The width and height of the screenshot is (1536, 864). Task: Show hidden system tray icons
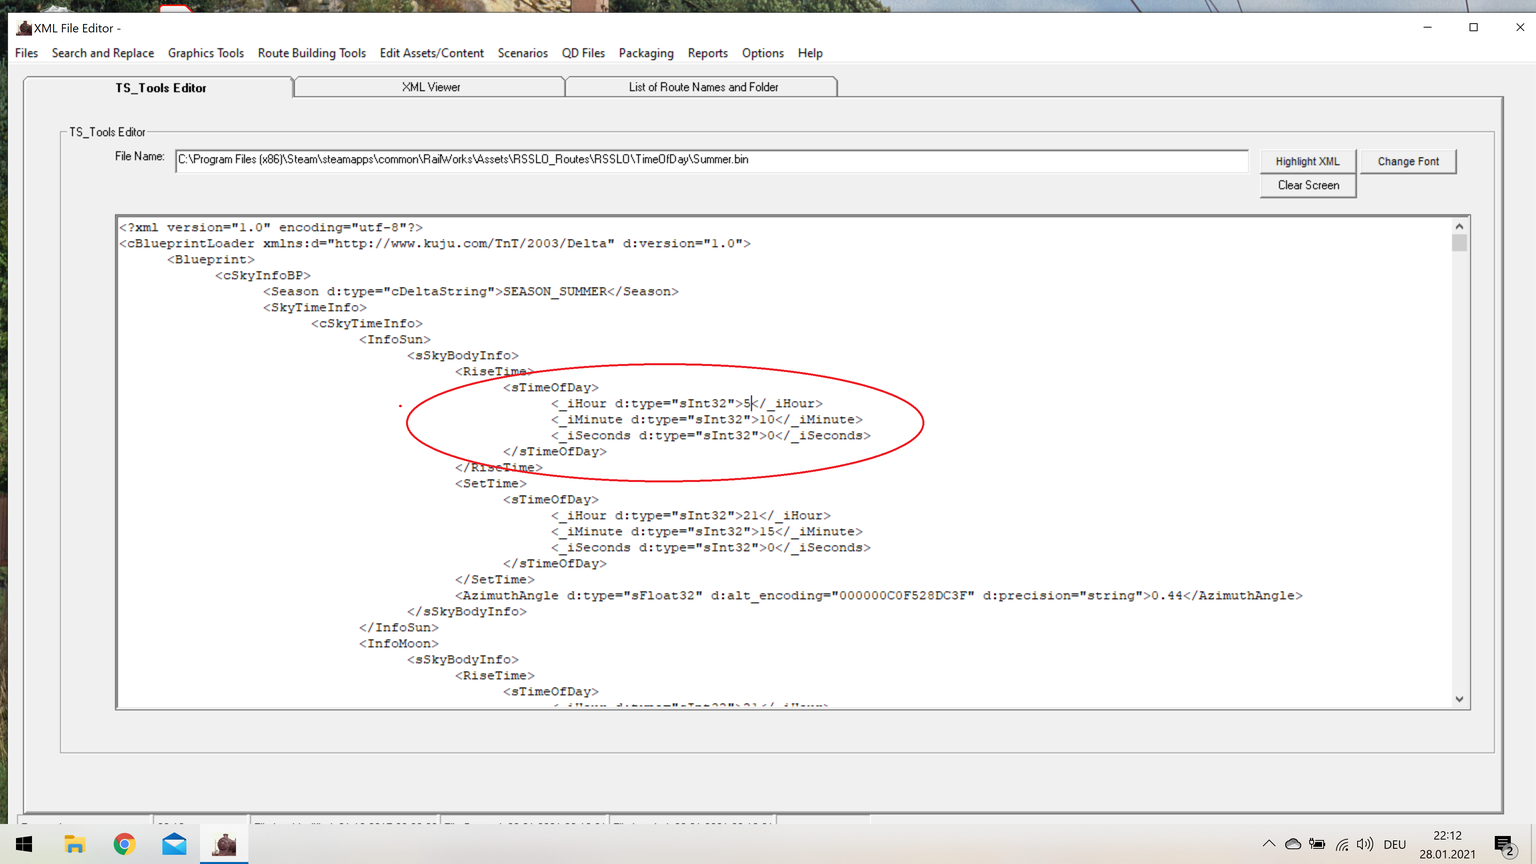pyautogui.click(x=1269, y=844)
